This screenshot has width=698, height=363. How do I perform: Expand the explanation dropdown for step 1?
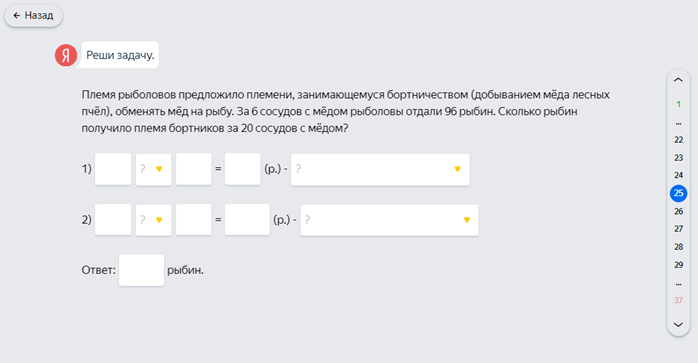pyautogui.click(x=380, y=169)
